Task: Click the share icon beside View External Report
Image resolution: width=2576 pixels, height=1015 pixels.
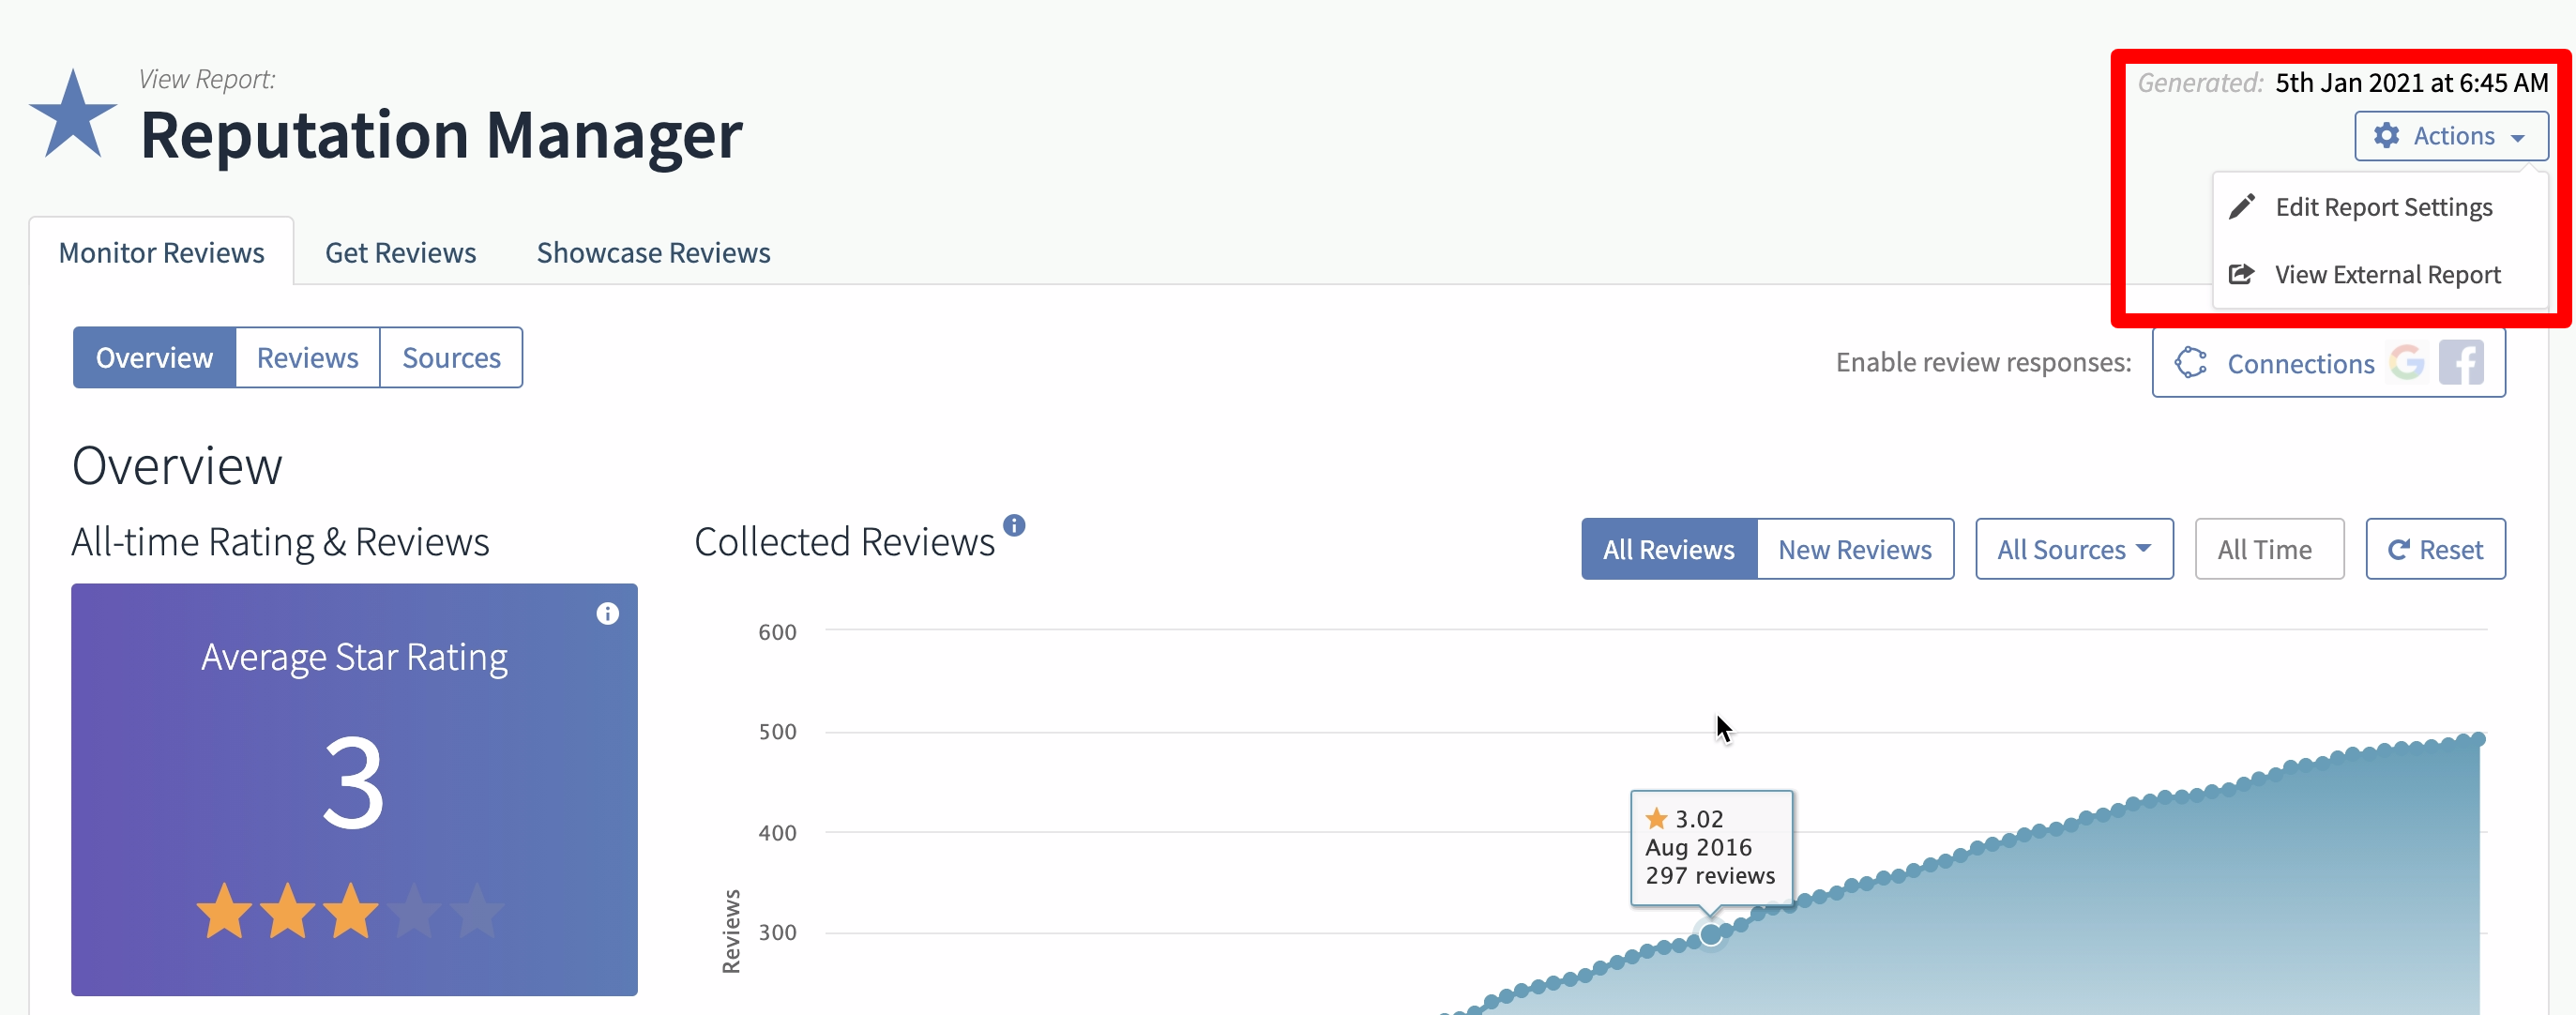Action: point(2242,273)
